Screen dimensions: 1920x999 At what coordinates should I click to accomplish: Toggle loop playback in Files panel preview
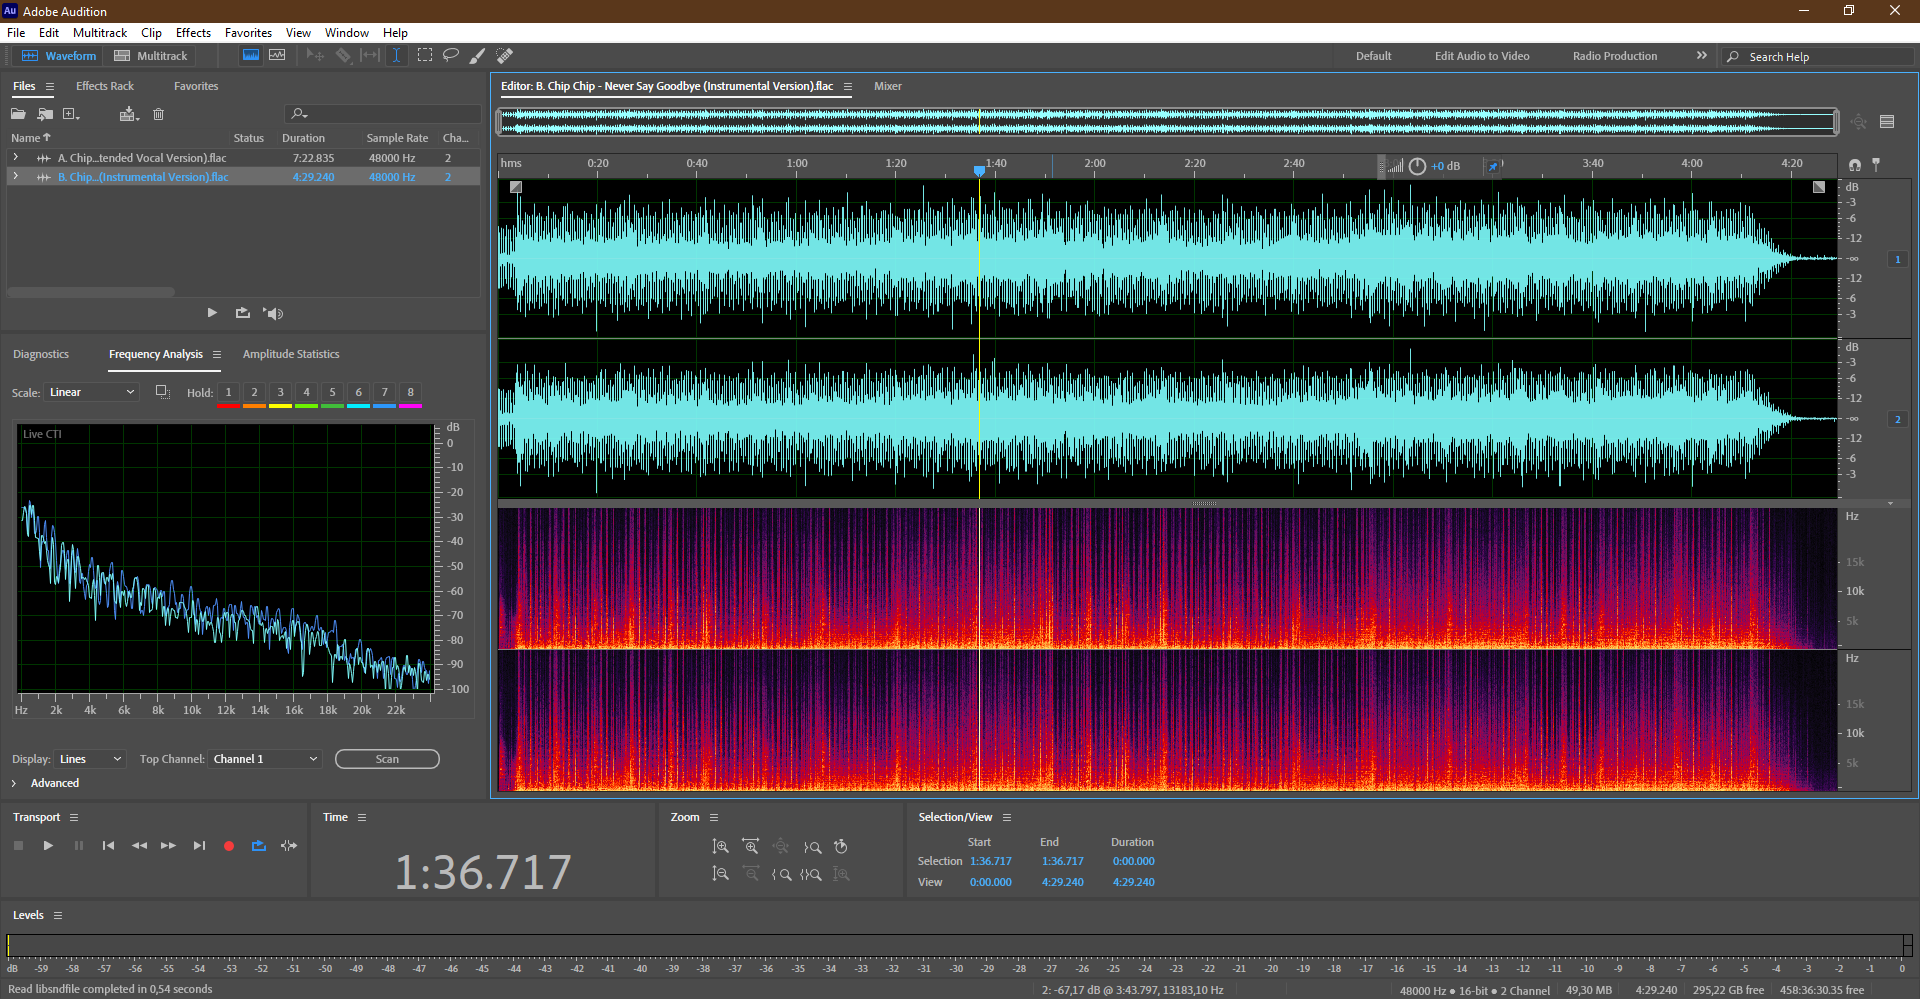pyautogui.click(x=243, y=313)
